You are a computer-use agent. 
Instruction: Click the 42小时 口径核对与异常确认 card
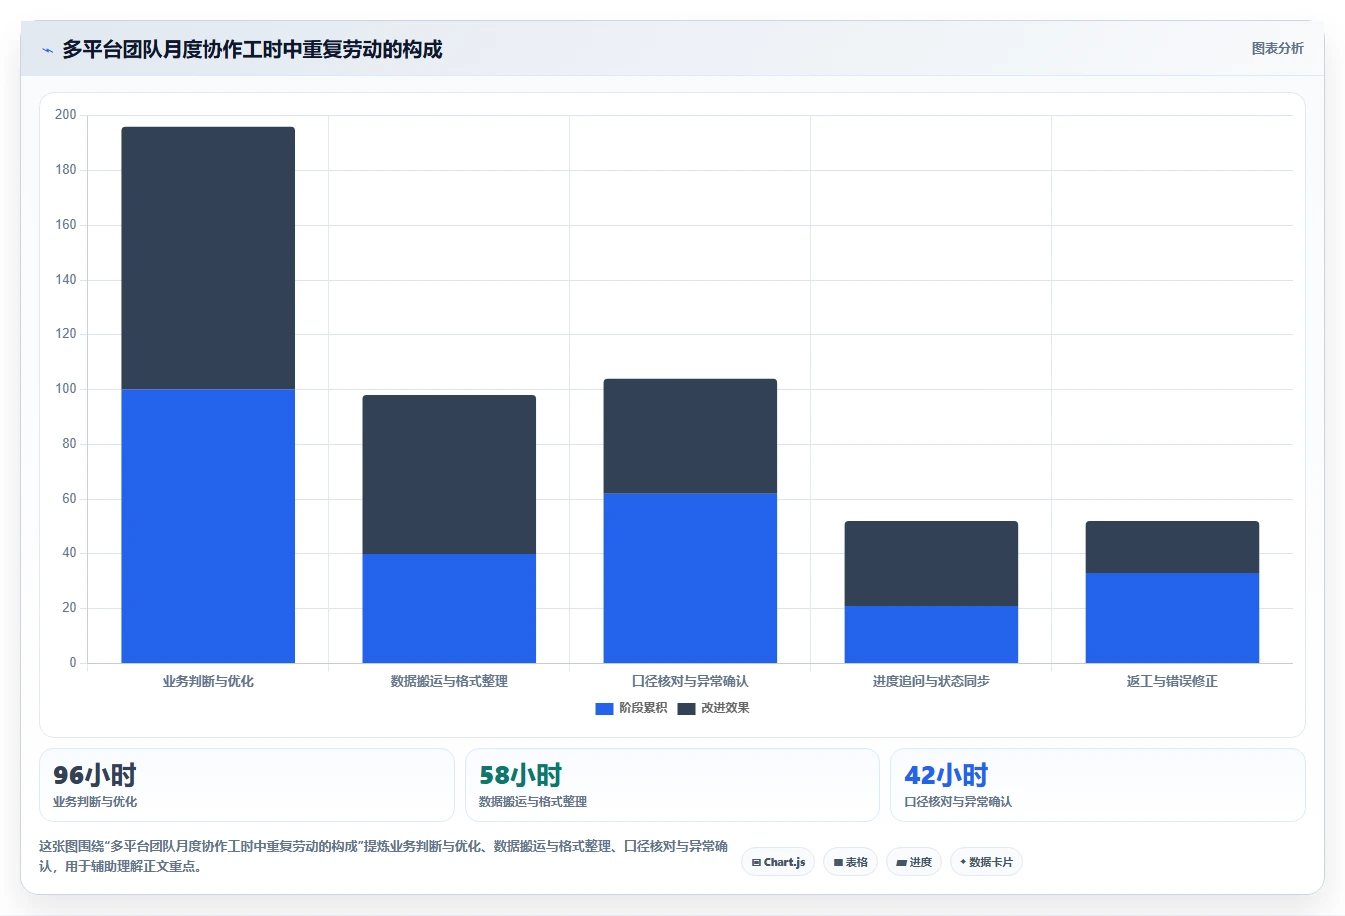point(1098,785)
